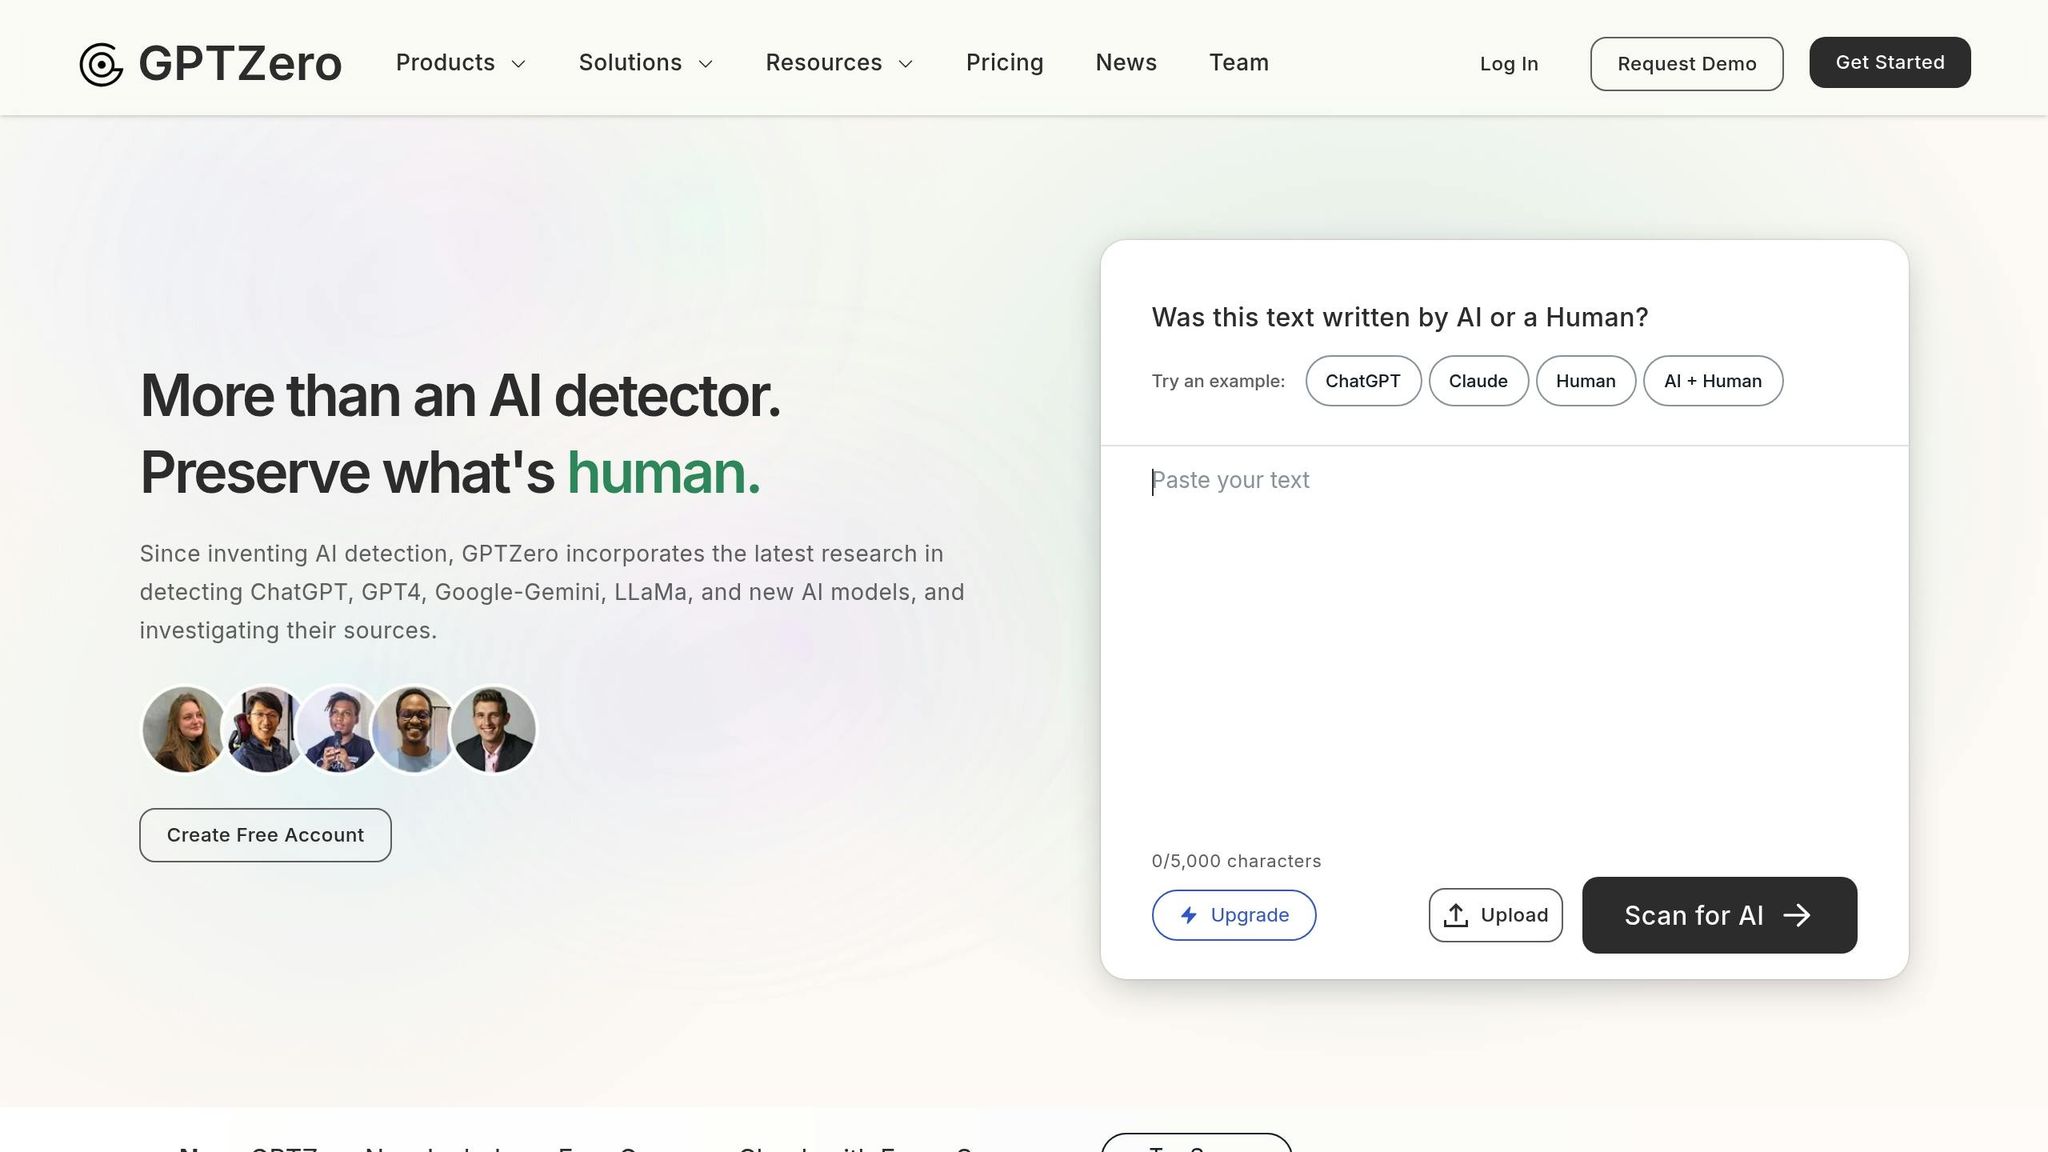2048x1152 pixels.
Task: Click the first team member avatar photo
Action: pos(184,729)
